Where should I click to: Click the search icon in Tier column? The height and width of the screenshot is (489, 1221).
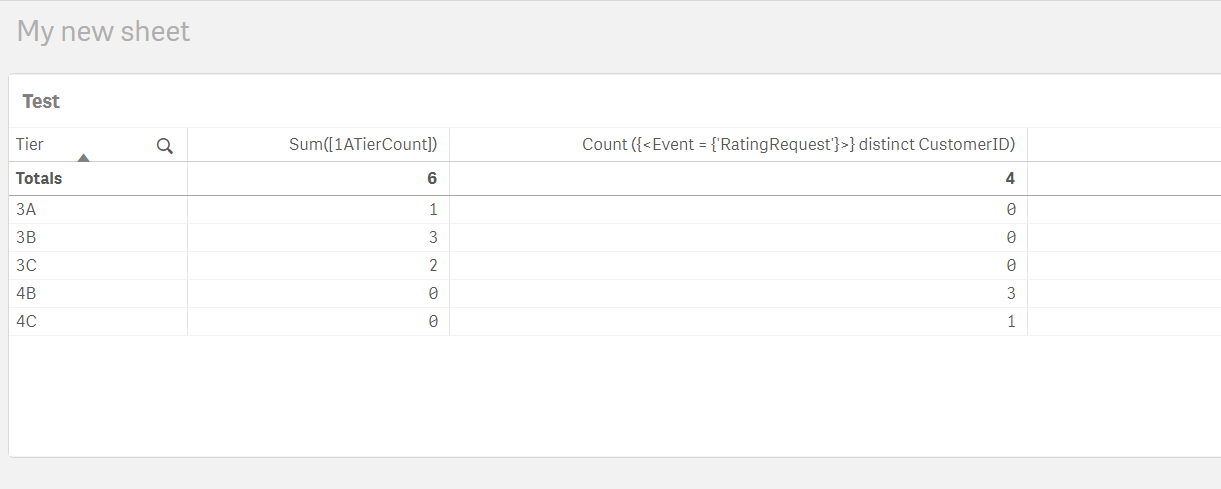coord(165,146)
